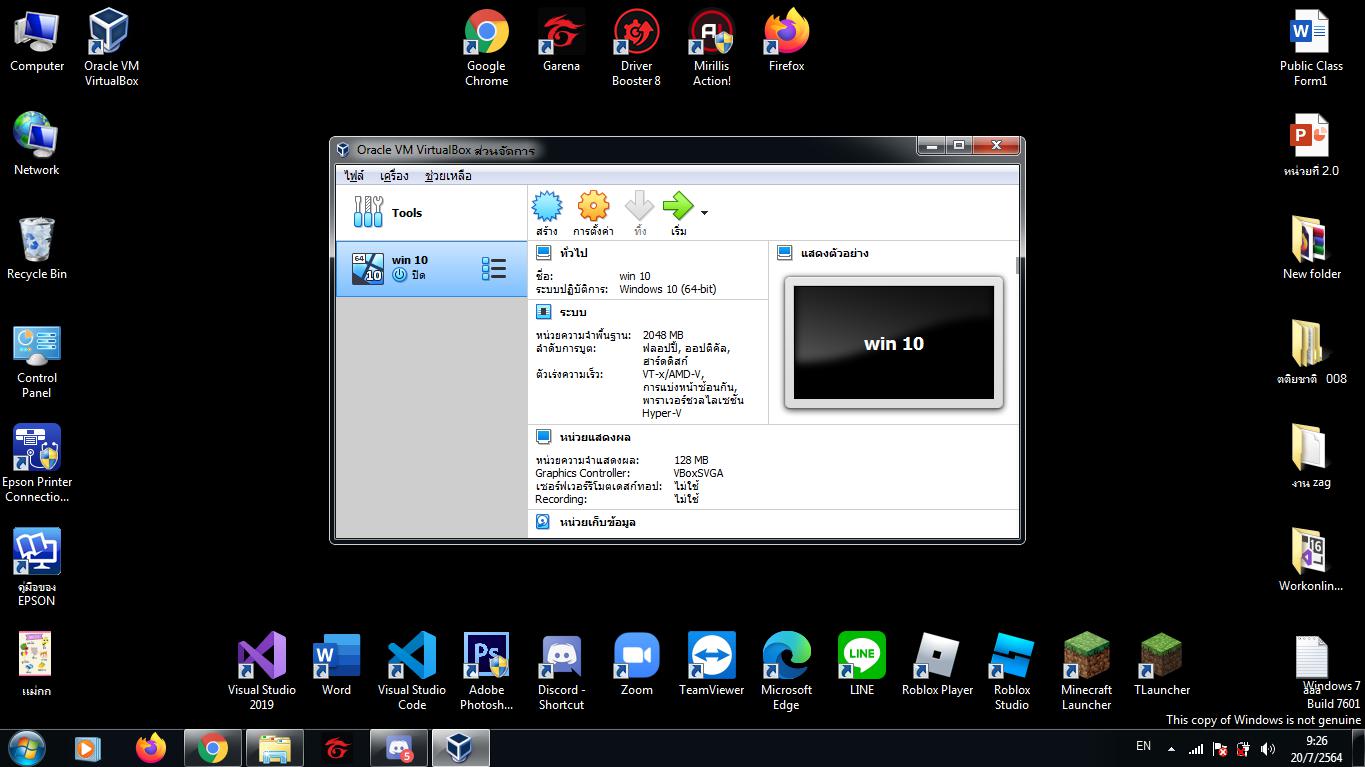The image size is (1365, 767).
Task: Open LINE desktop shortcut
Action: 862,665
